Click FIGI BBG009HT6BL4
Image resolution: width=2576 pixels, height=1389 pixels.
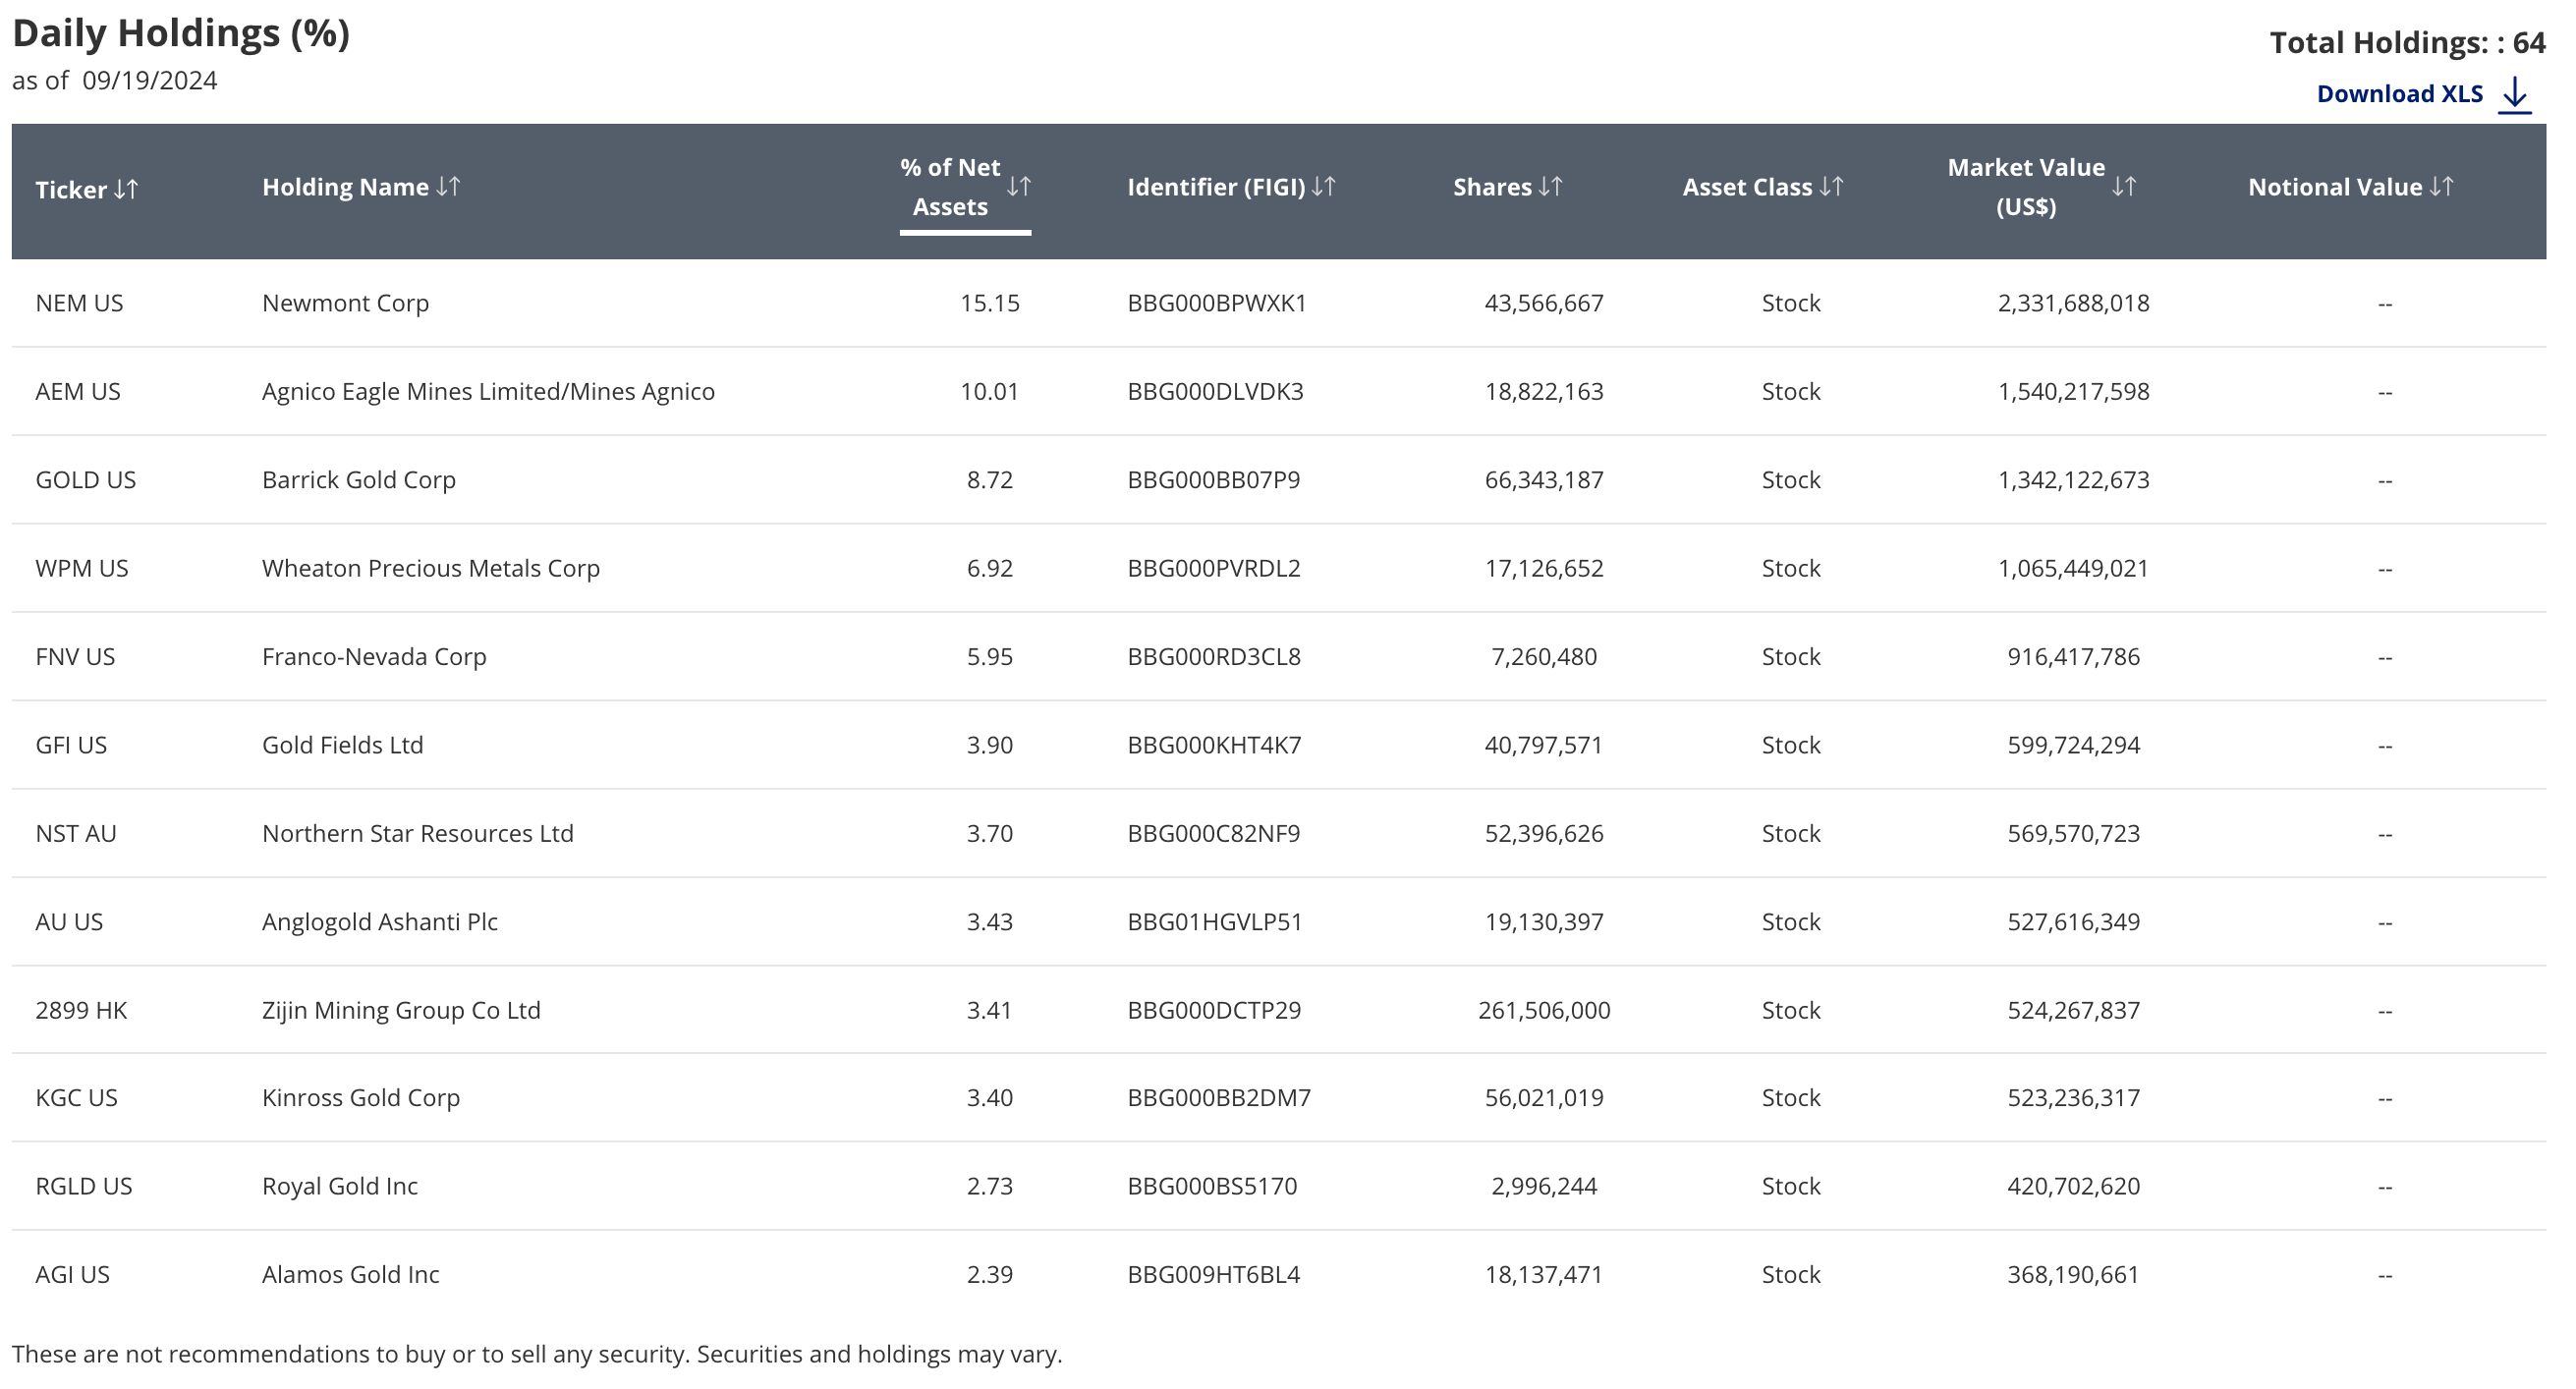tap(1214, 1275)
